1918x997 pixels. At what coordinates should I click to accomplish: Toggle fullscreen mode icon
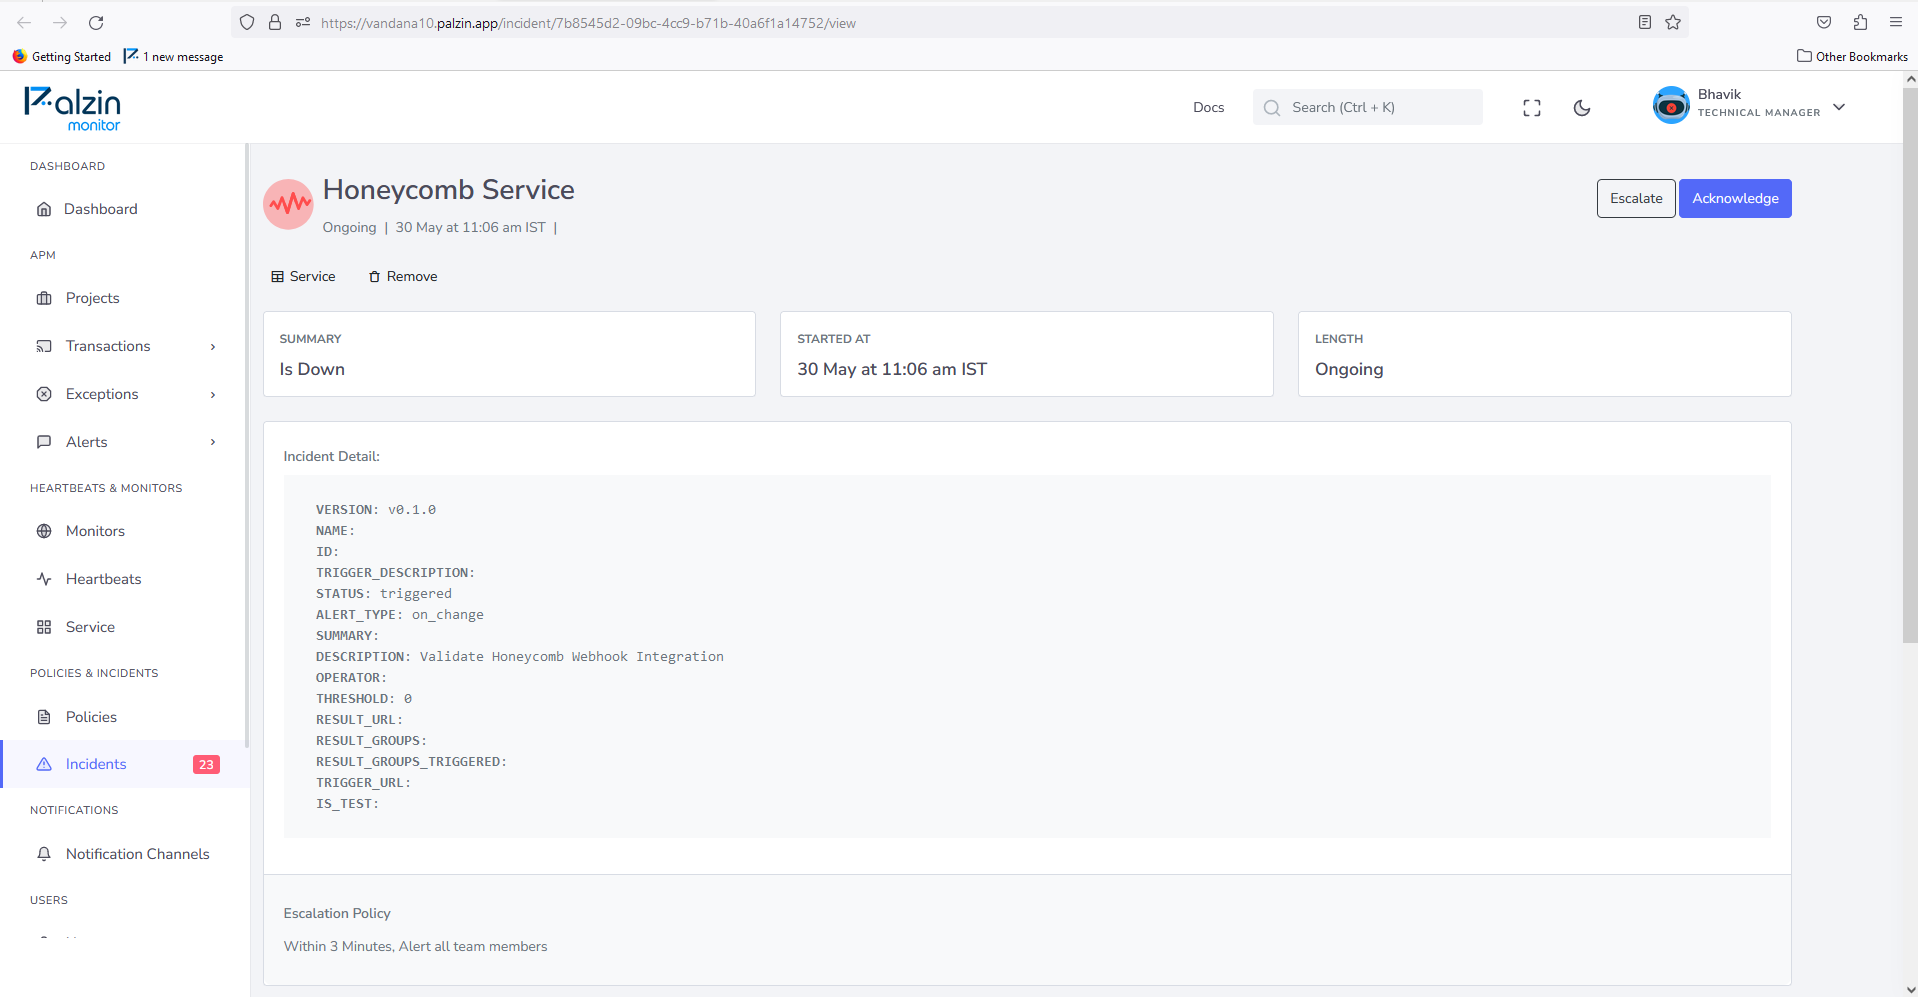tap(1532, 108)
